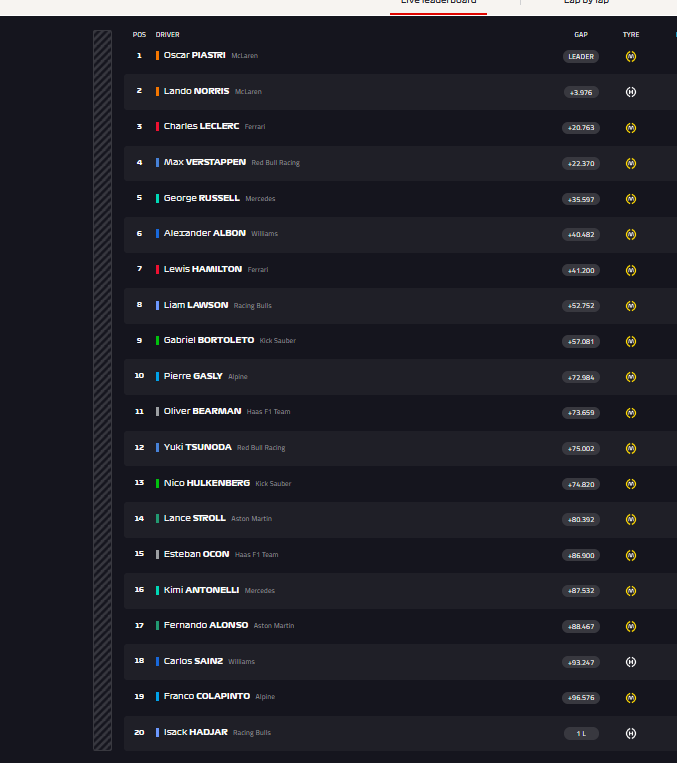Select Fernando ALONSO row
This screenshot has width=677, height=763.
(400, 626)
